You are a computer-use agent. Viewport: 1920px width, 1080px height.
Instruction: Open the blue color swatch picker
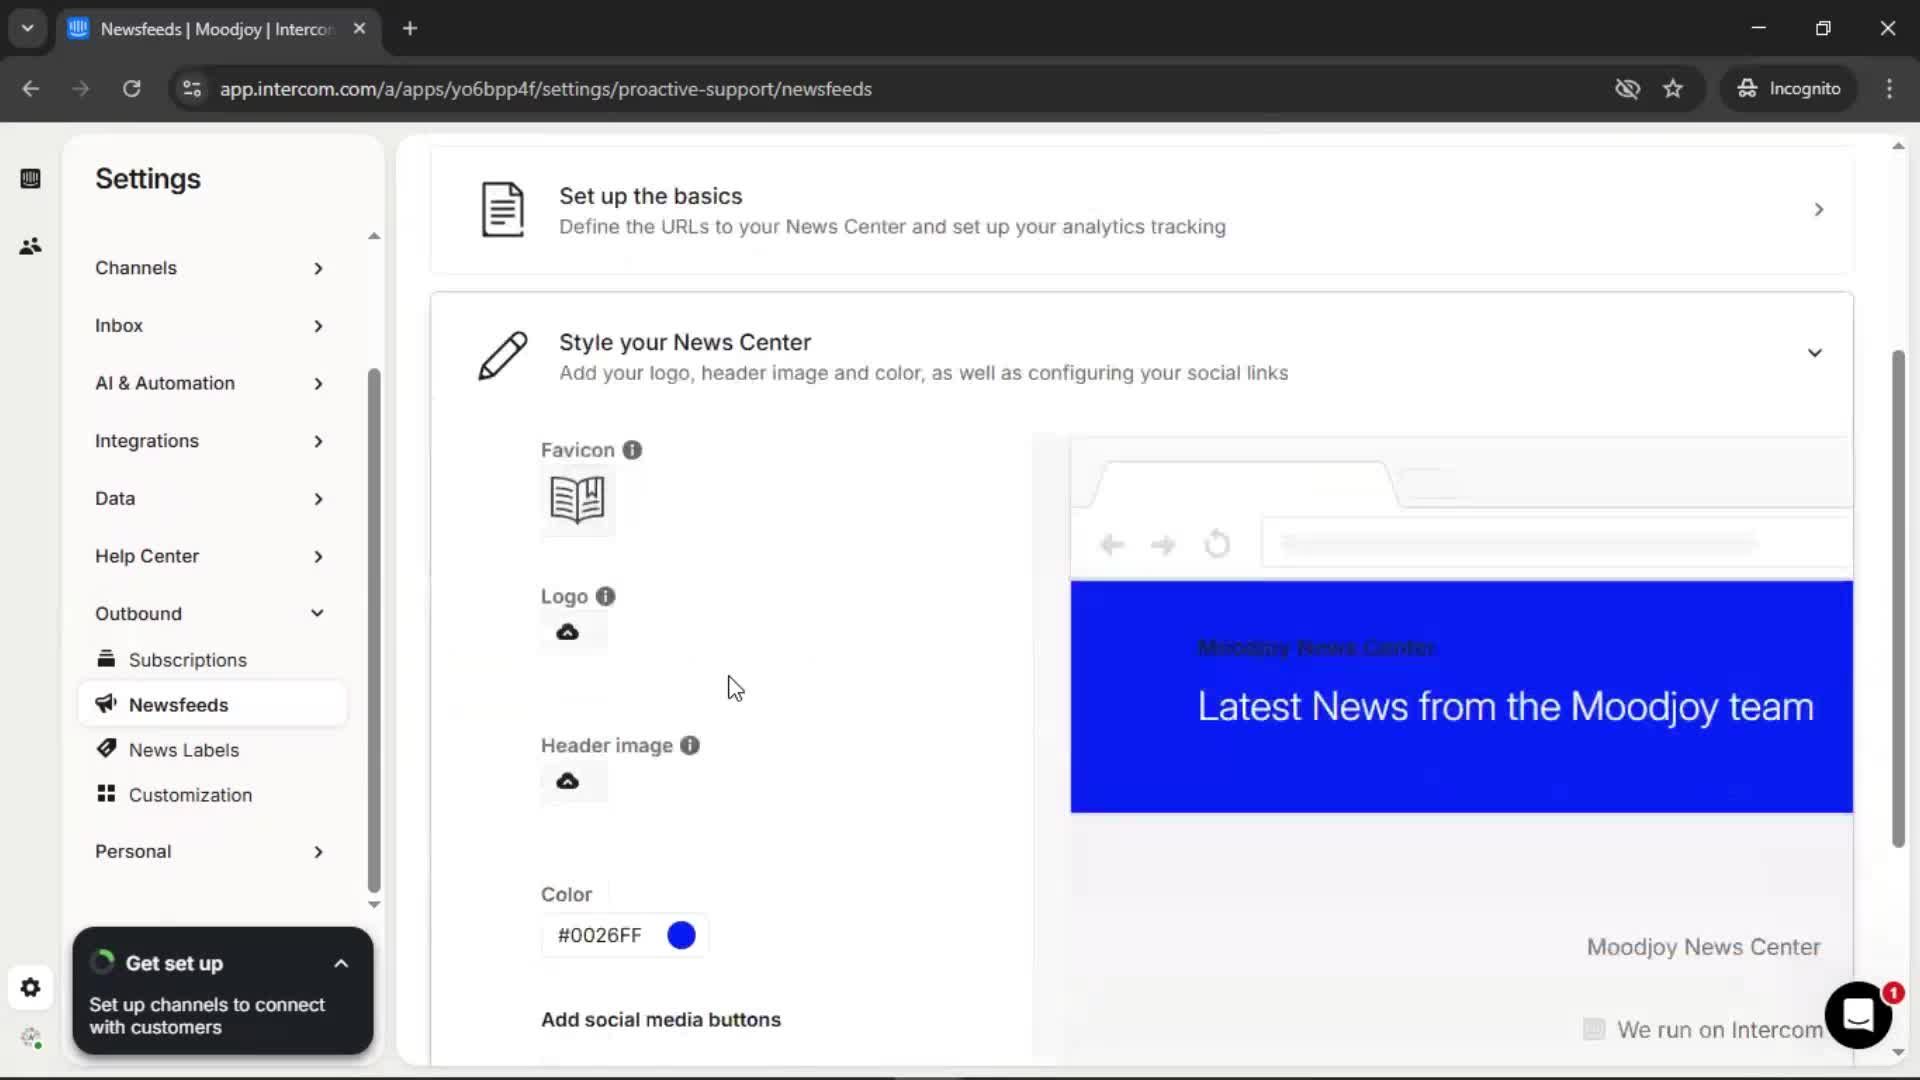click(x=681, y=935)
